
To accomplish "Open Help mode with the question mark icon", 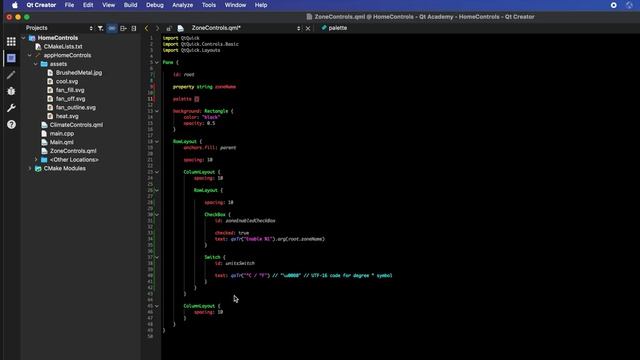I will point(11,124).
